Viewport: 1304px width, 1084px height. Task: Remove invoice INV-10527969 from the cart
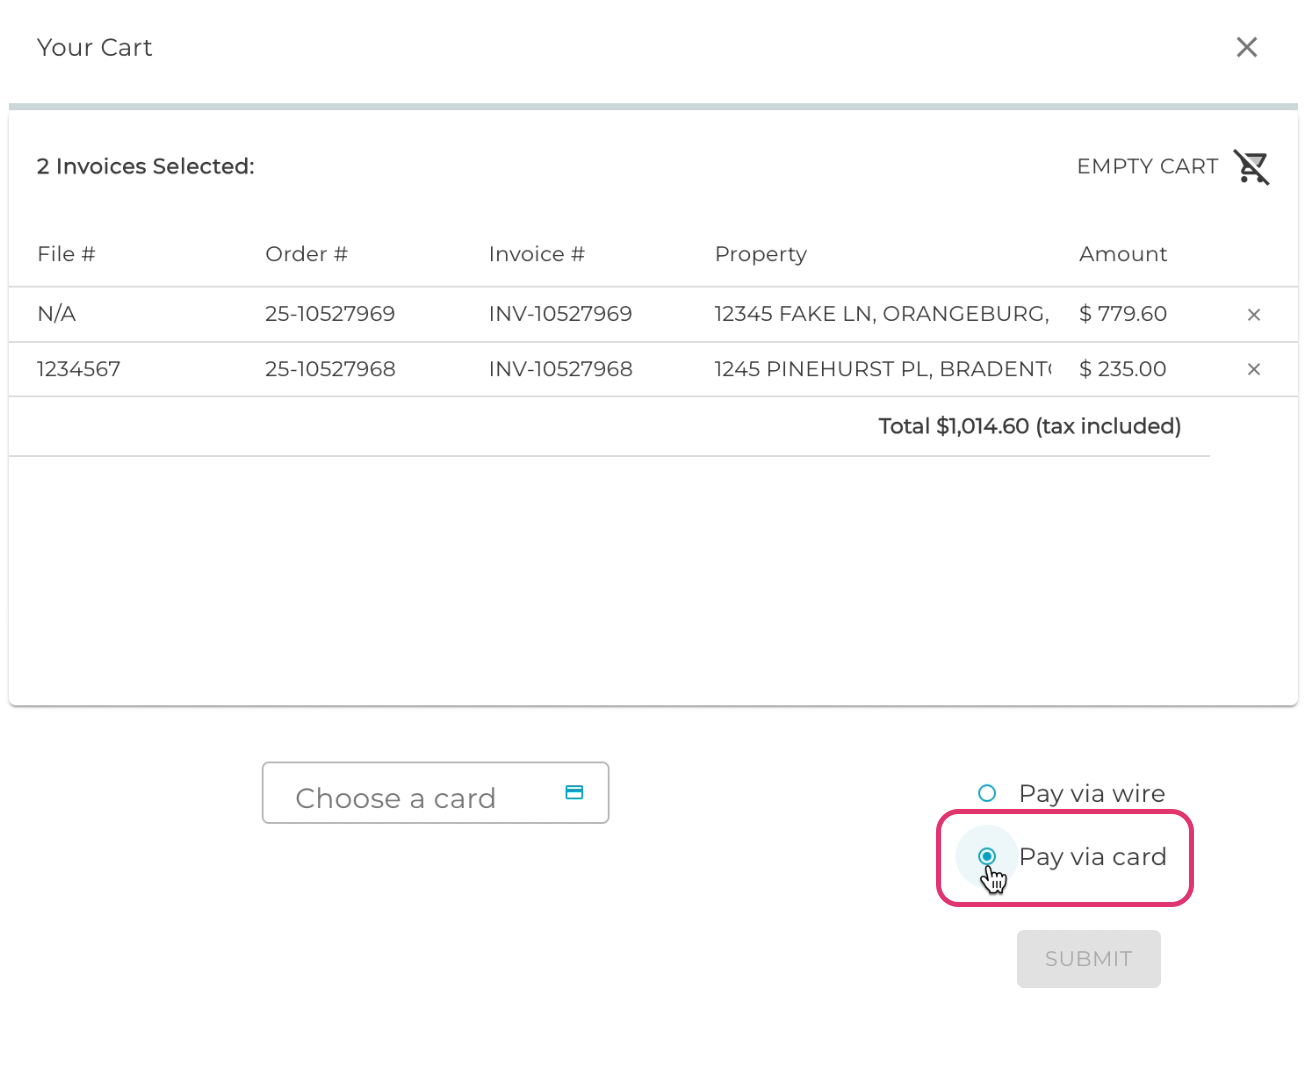pos(1253,315)
